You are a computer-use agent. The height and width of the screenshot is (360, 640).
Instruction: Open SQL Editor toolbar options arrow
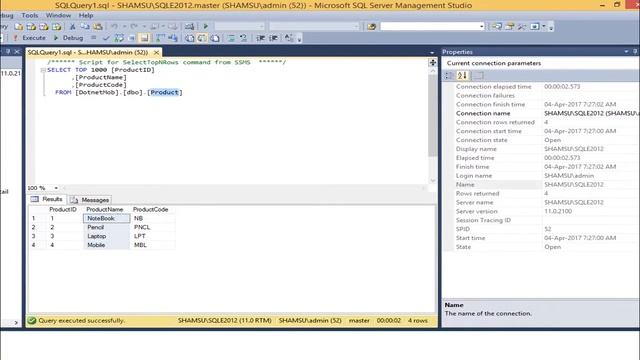click(299, 39)
